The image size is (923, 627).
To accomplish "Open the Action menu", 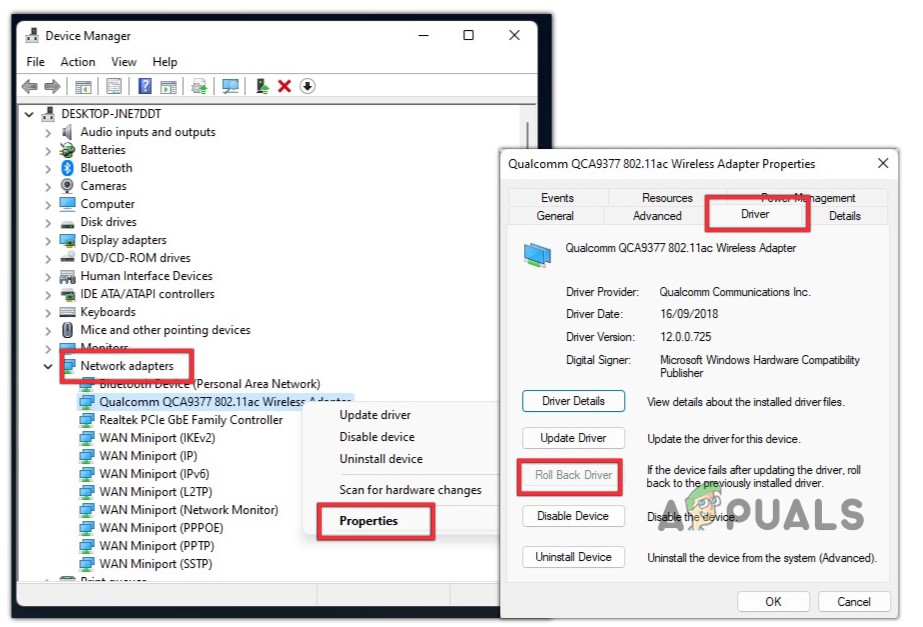I will click(77, 61).
